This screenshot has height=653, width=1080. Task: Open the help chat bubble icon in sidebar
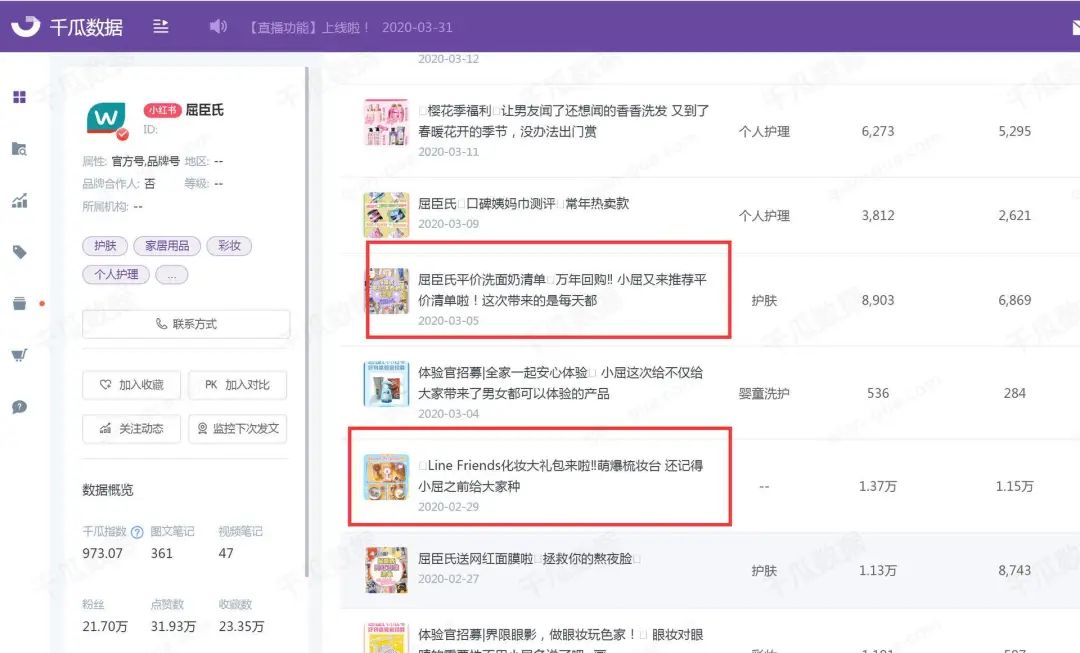pyautogui.click(x=19, y=407)
